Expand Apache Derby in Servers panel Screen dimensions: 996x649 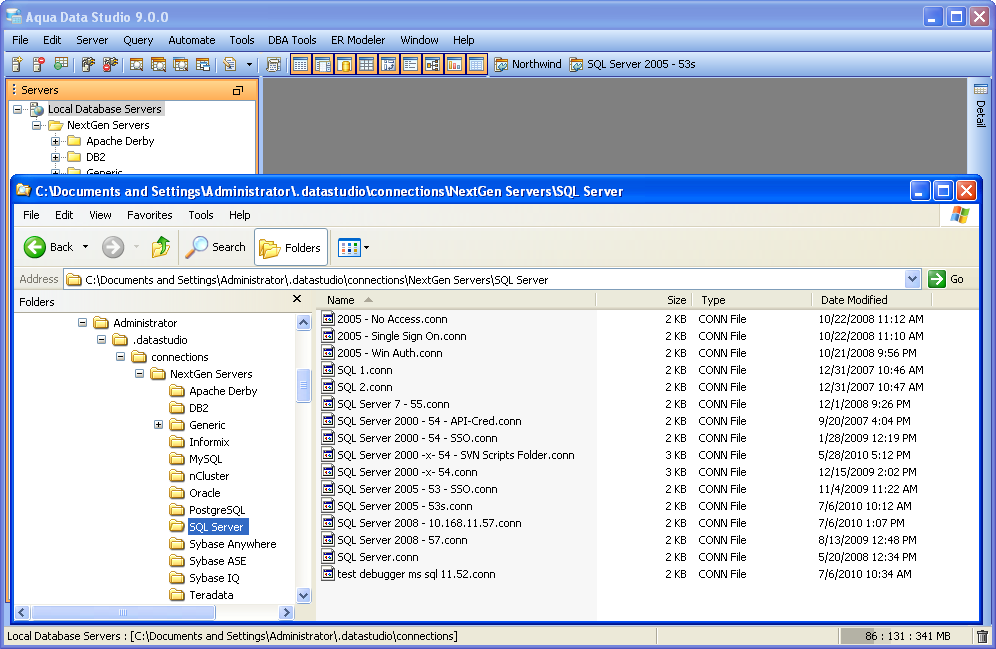(x=56, y=142)
